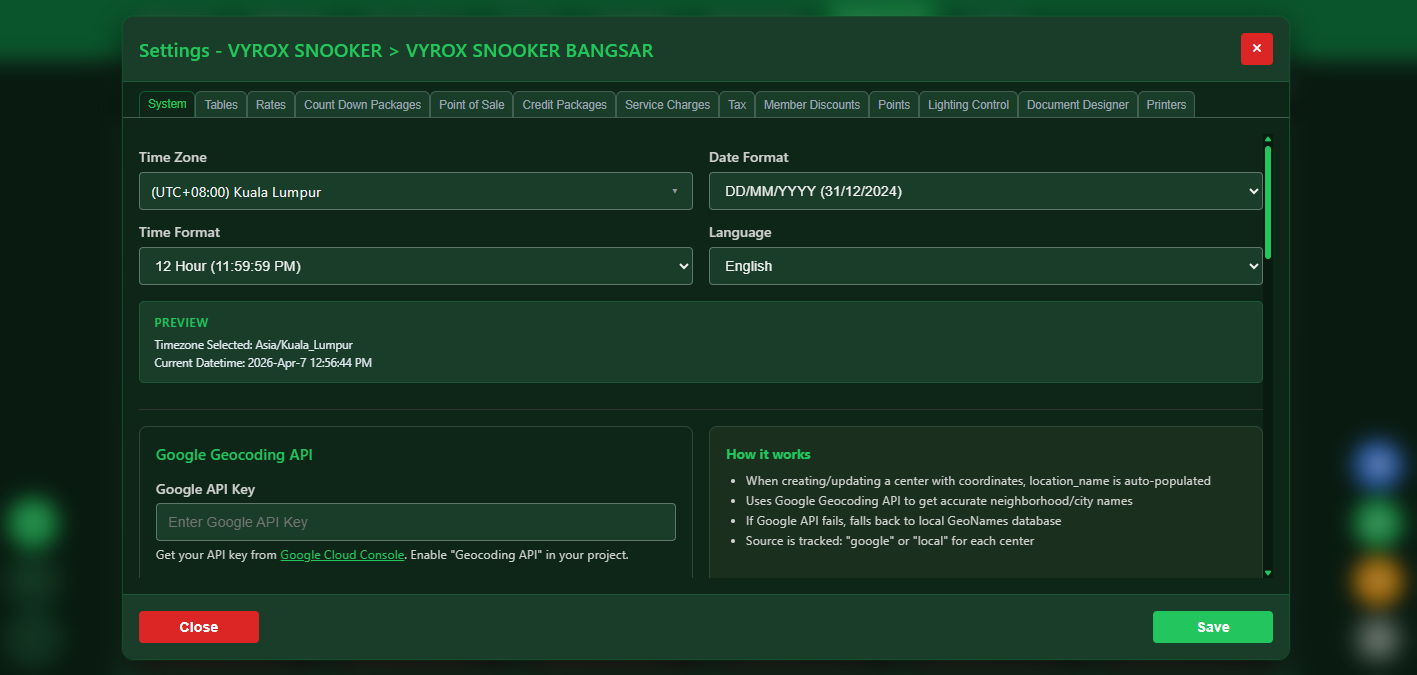Select the Count Down Packages tab
Screen dimensions: 1417x675
coord(362,104)
